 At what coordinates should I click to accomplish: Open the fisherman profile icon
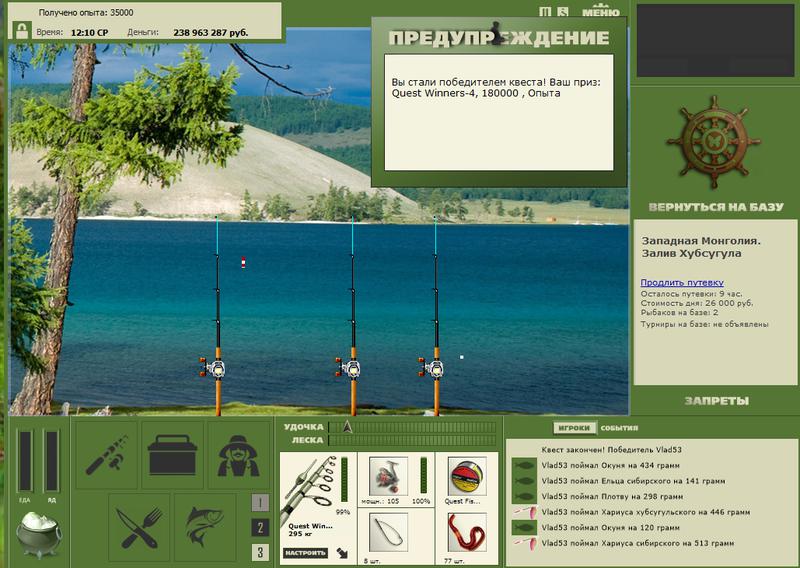[x=238, y=455]
